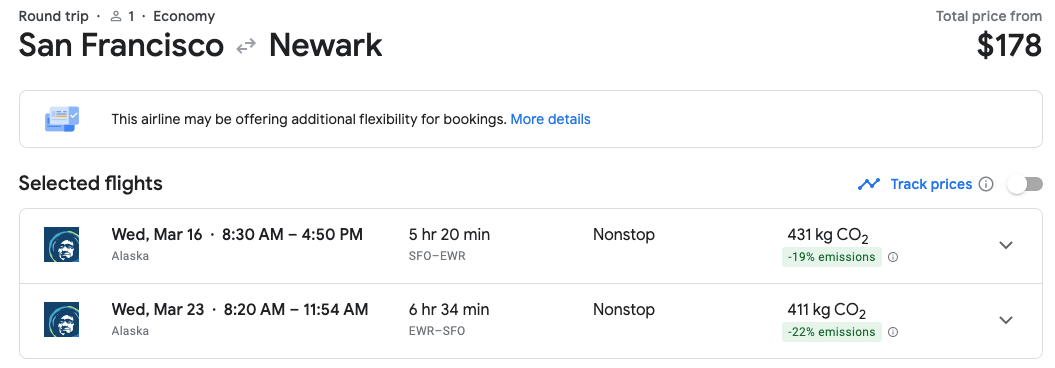Image resolution: width=1055 pixels, height=368 pixels.
Task: Click info icon beside -22% emissions
Action: point(893,332)
